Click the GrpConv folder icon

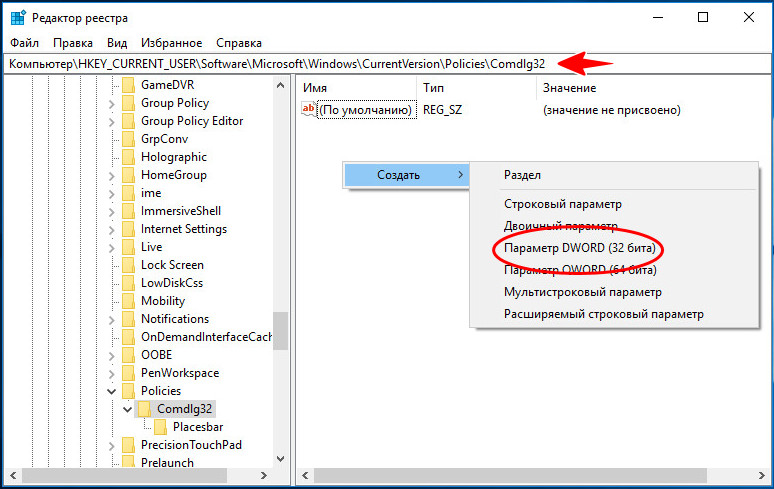[128, 139]
